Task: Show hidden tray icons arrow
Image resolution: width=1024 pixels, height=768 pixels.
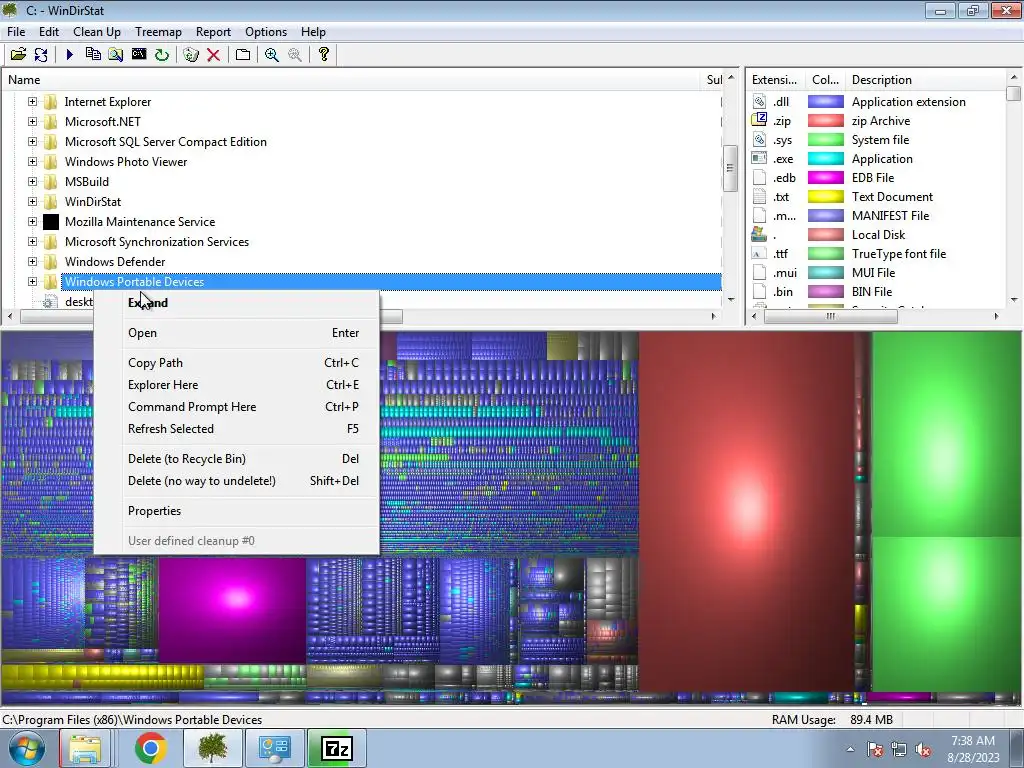Action: pos(850,750)
